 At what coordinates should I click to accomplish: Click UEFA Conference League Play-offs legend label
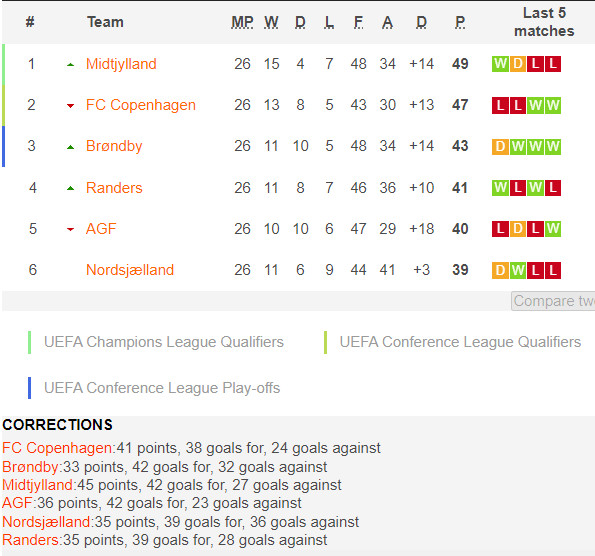point(162,388)
